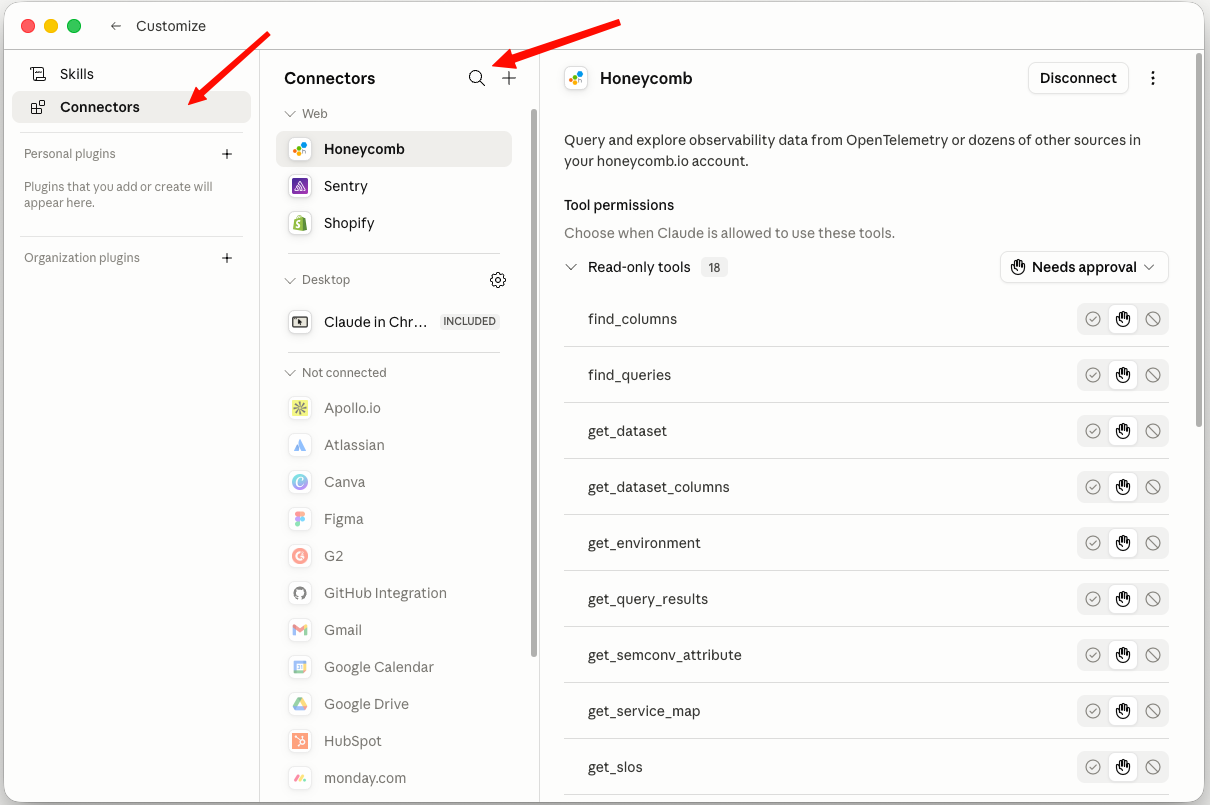Click the get_service_map tool name
Viewport: 1210px width, 805px height.
coord(644,711)
